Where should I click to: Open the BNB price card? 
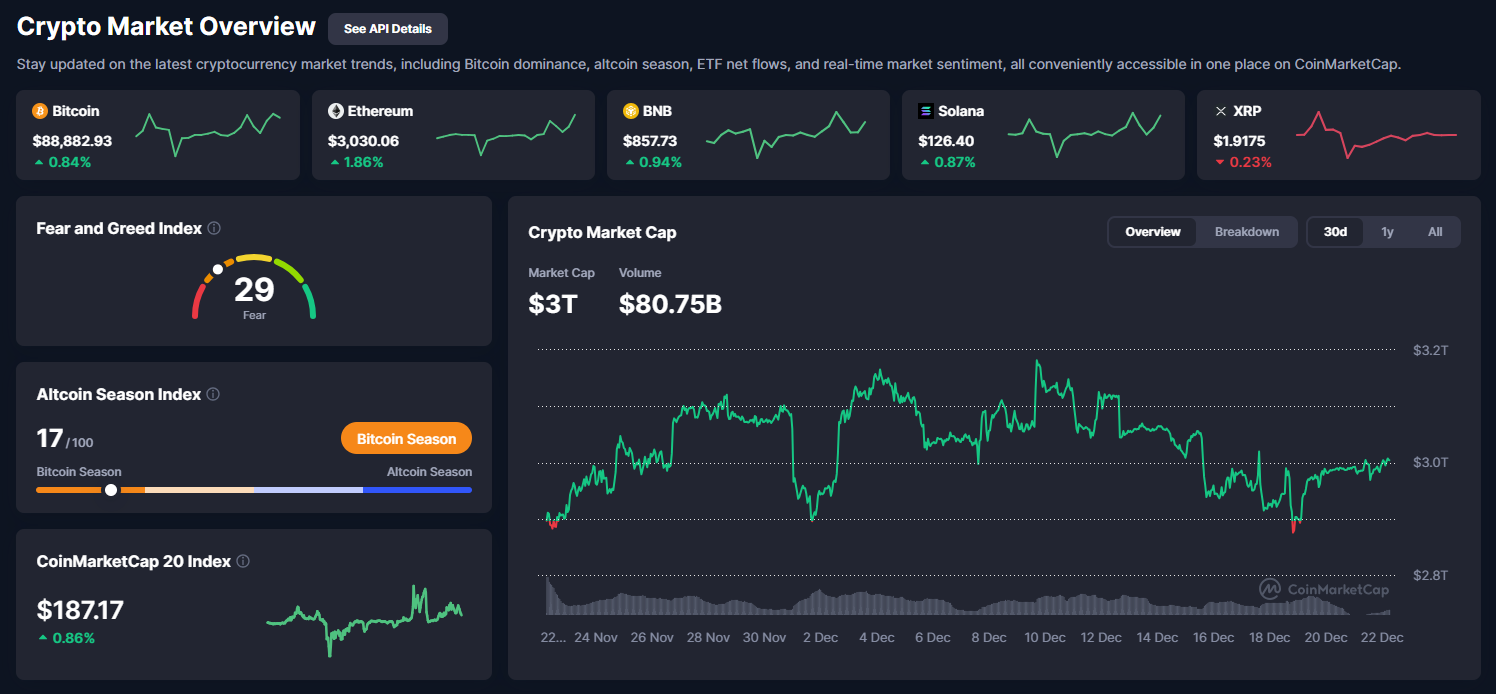[748, 135]
